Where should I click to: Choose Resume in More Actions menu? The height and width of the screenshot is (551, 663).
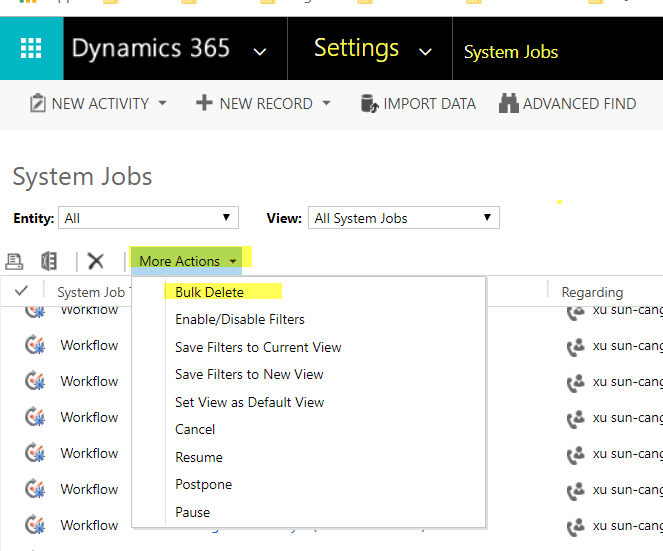pos(199,457)
